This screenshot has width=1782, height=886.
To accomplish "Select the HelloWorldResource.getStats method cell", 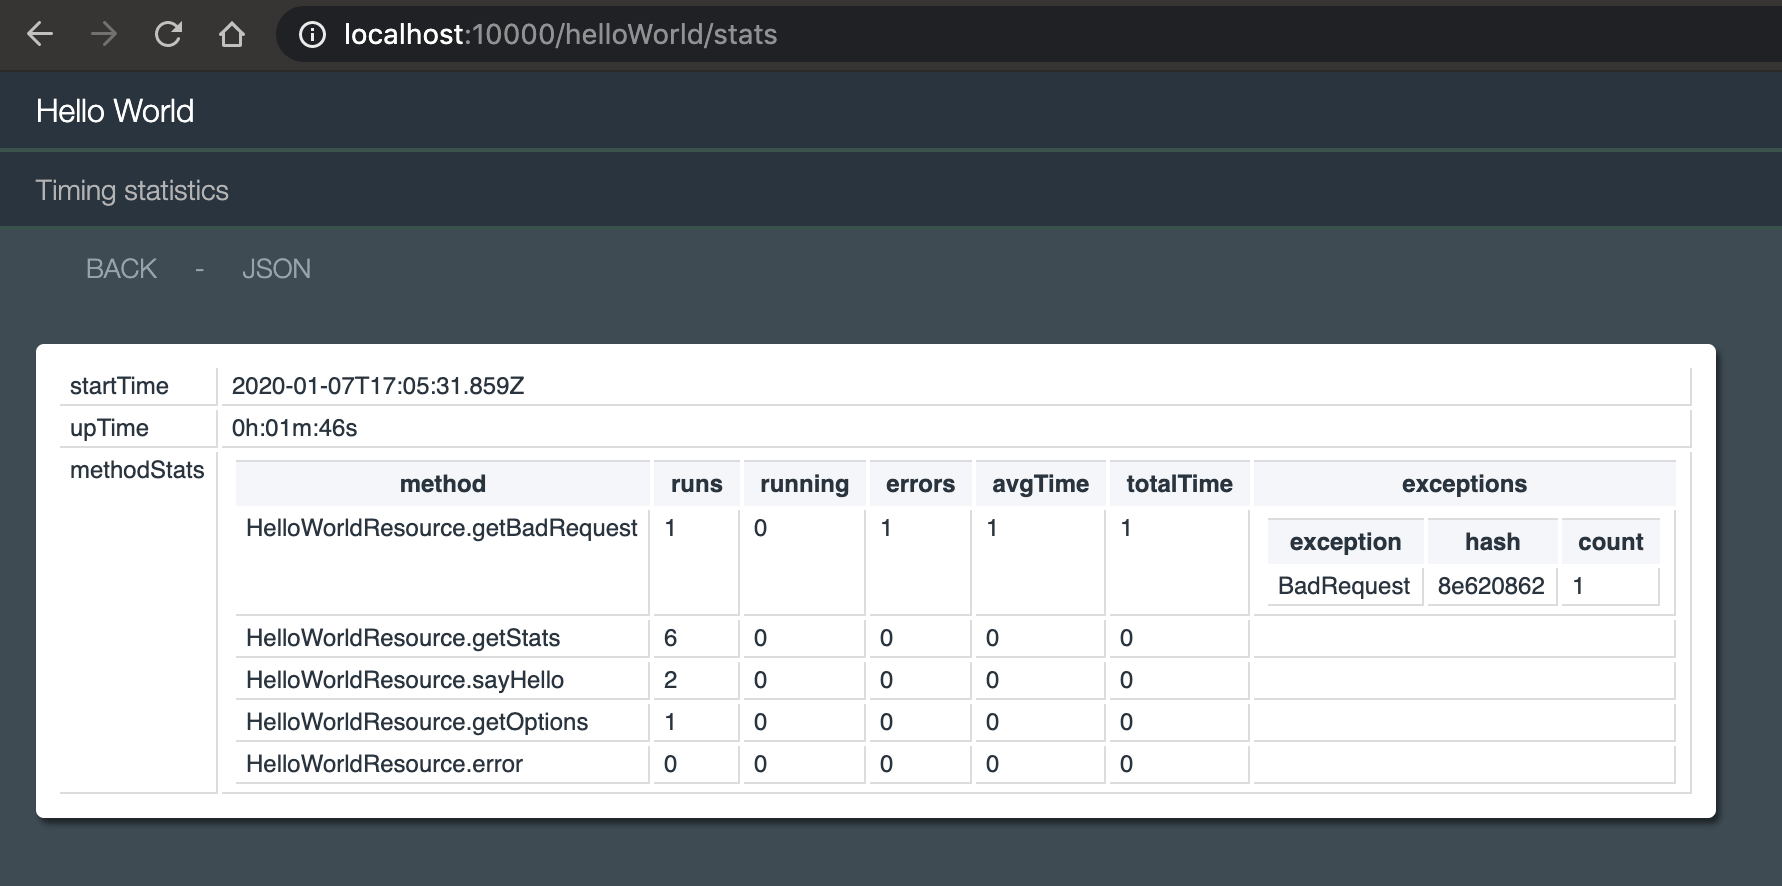I will click(x=403, y=638).
